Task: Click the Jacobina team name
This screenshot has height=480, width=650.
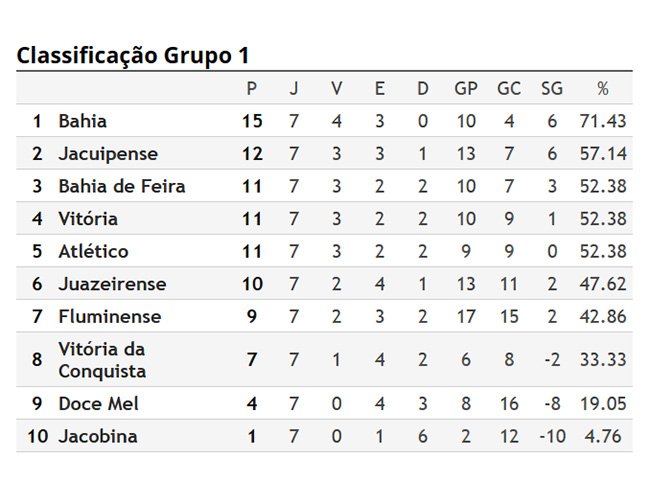Action: click(98, 436)
